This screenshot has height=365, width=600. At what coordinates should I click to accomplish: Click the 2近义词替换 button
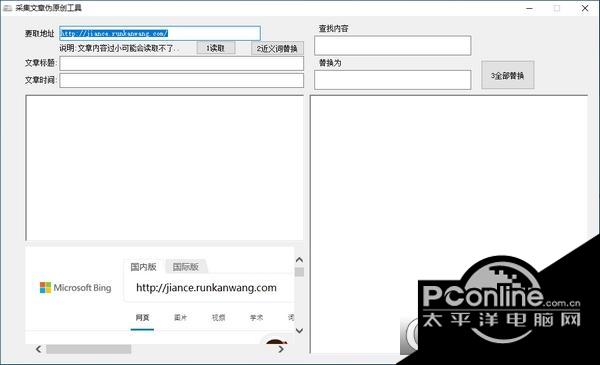(x=277, y=48)
